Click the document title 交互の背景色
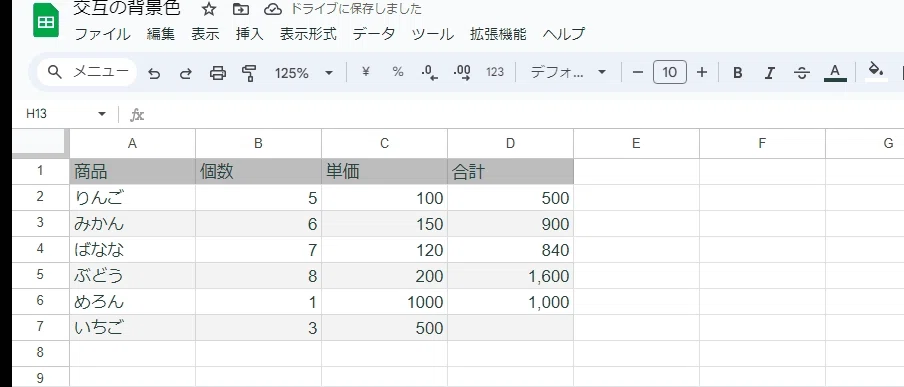904x387 pixels. pos(127,8)
